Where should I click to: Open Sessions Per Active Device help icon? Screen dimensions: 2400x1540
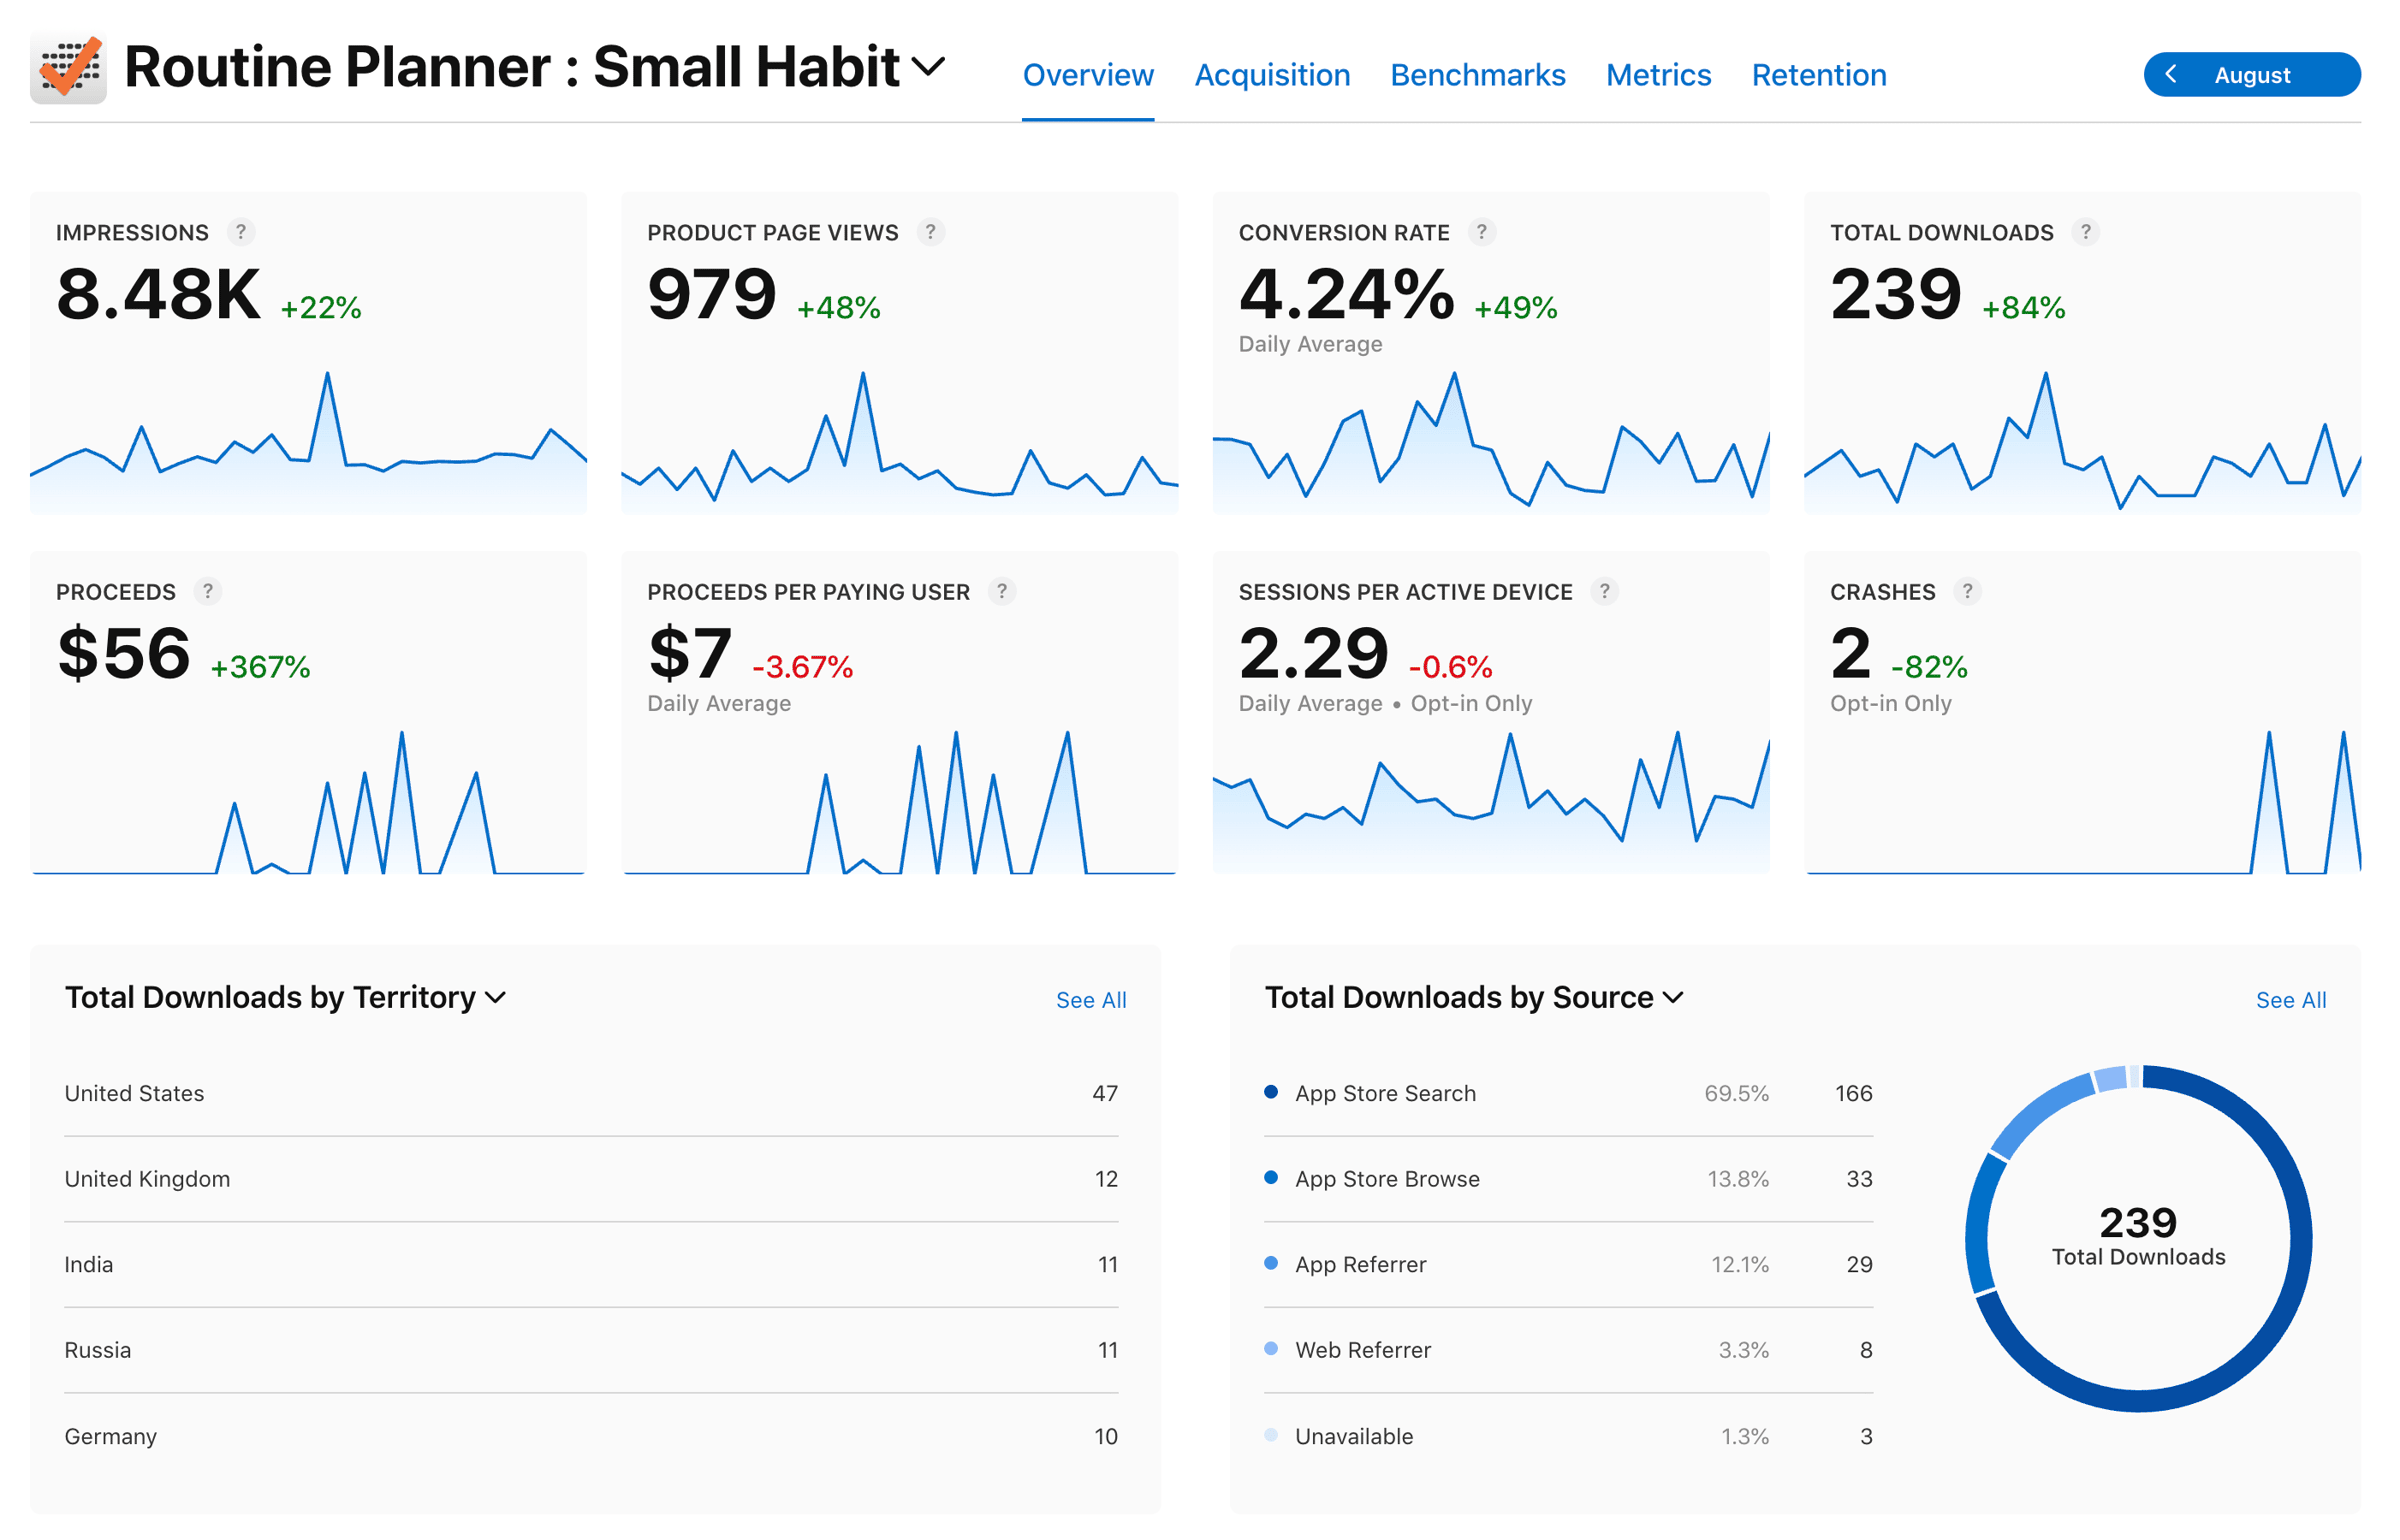coord(1604,591)
